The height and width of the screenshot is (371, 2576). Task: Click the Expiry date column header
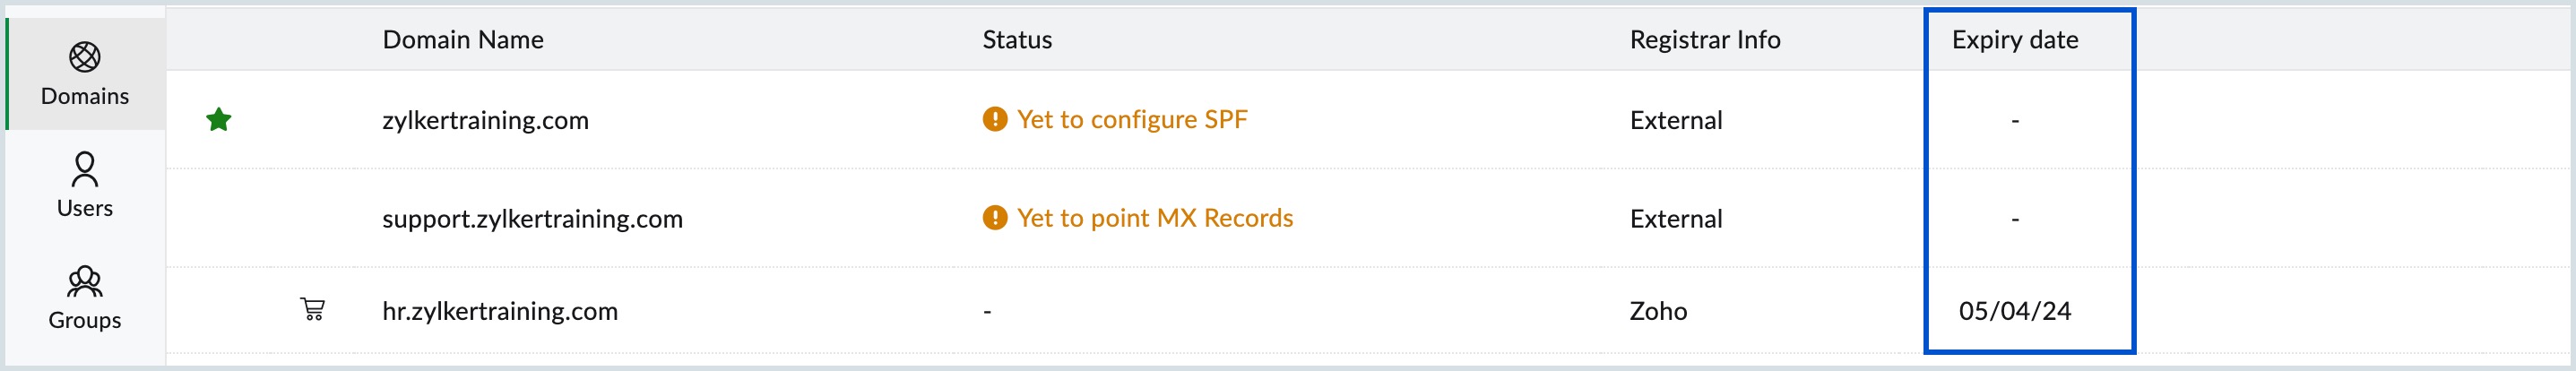[2015, 40]
